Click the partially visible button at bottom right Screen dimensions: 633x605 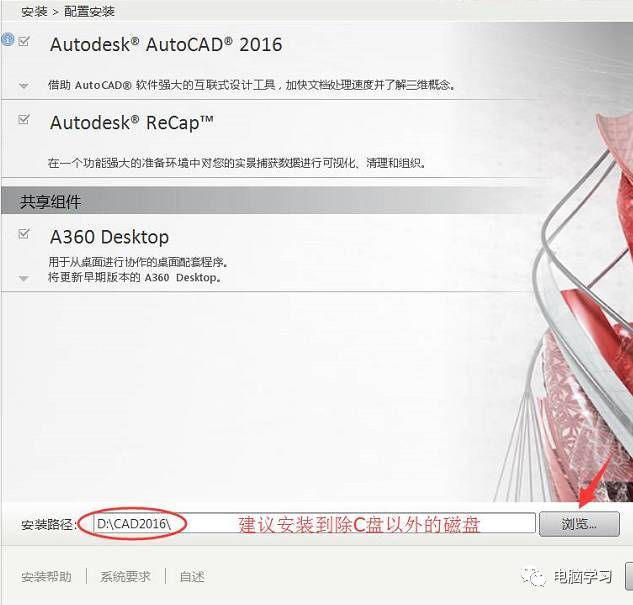point(629,576)
